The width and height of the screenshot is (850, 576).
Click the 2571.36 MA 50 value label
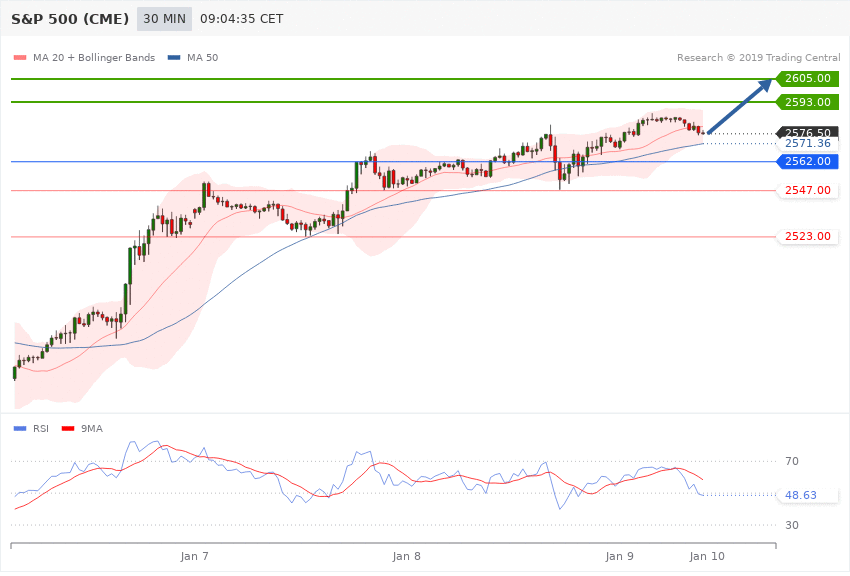pyautogui.click(x=808, y=144)
